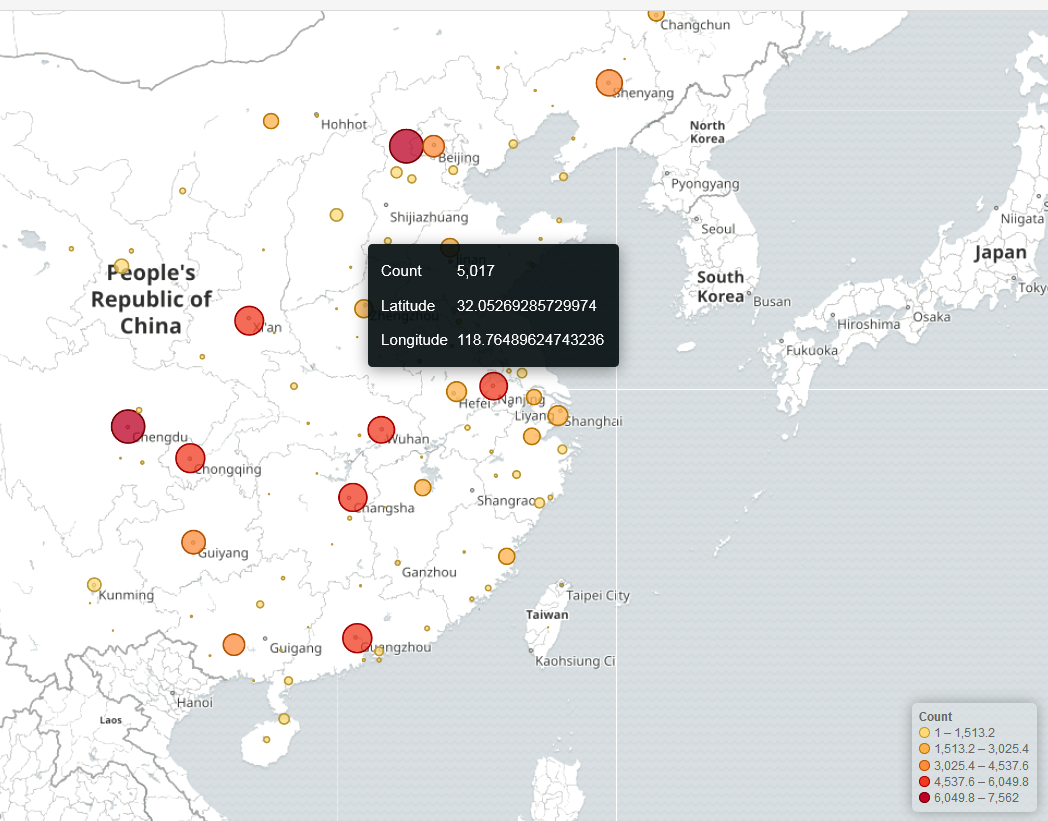Select the orange marker at Shanghai
This screenshot has height=821, width=1048.
[558, 415]
